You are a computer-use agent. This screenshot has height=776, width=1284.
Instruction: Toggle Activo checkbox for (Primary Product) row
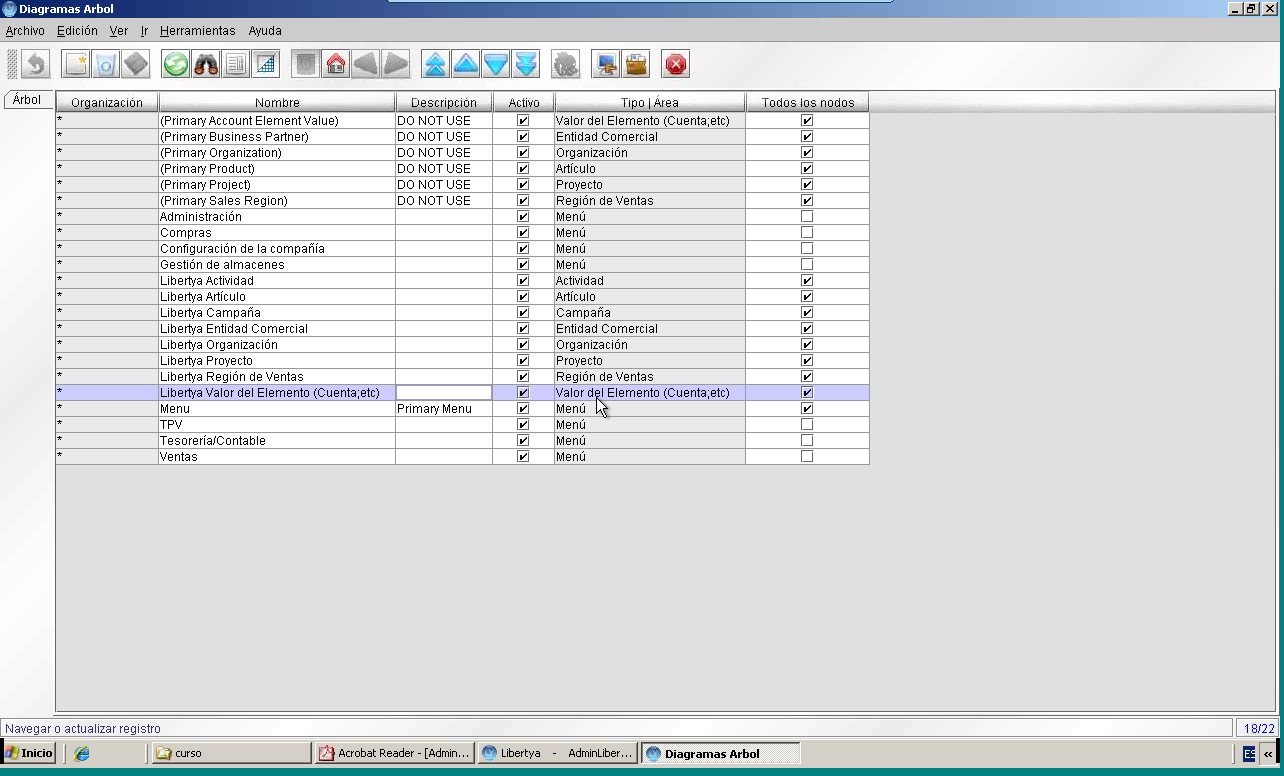[x=523, y=169]
